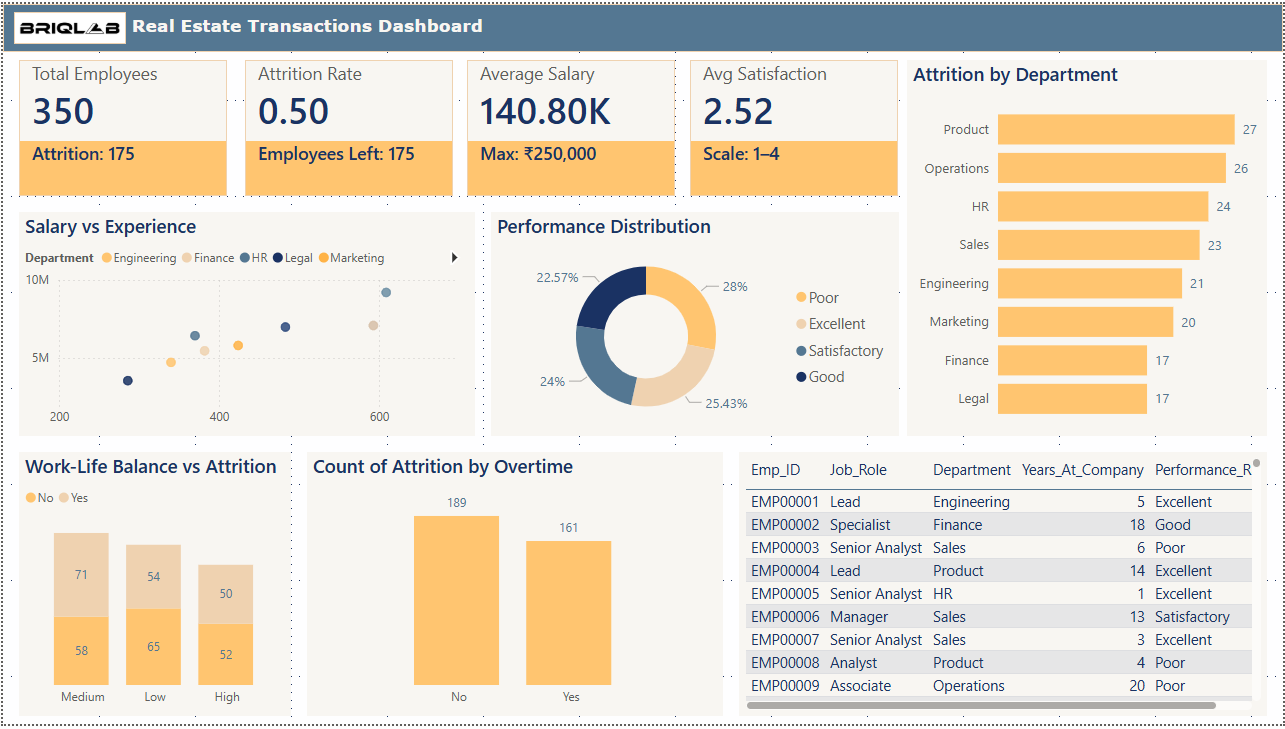The width and height of the screenshot is (1285, 729).
Task: Select the Product bar in Attrition by Department
Action: pos(1115,130)
